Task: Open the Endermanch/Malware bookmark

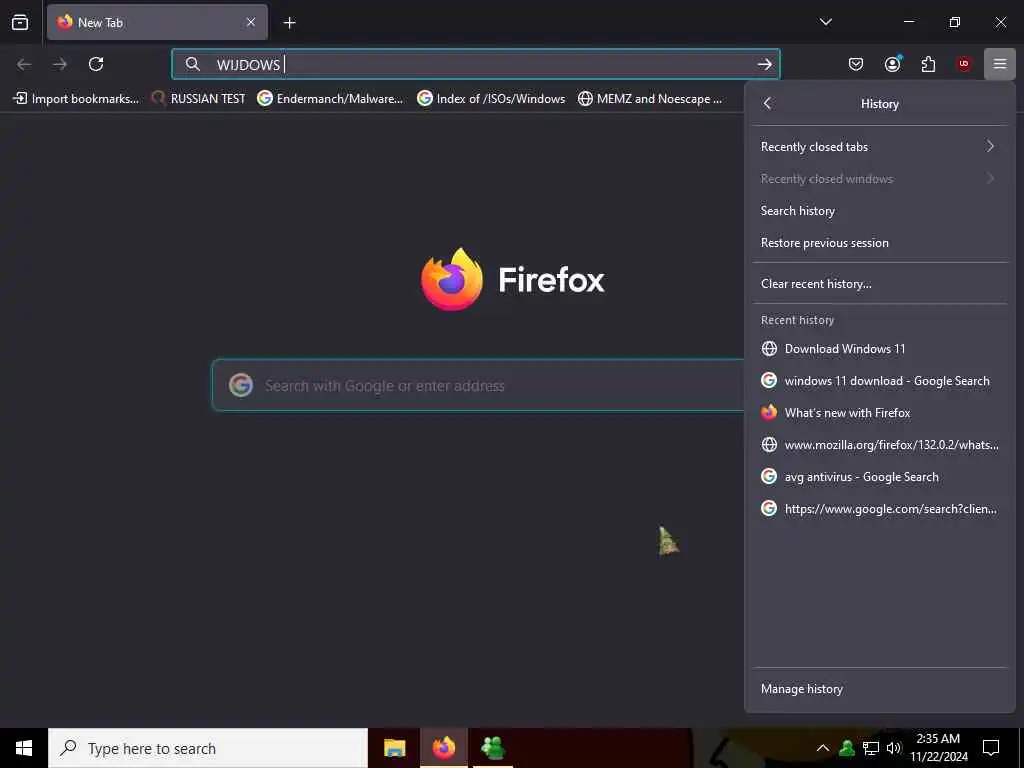Action: [x=330, y=99]
